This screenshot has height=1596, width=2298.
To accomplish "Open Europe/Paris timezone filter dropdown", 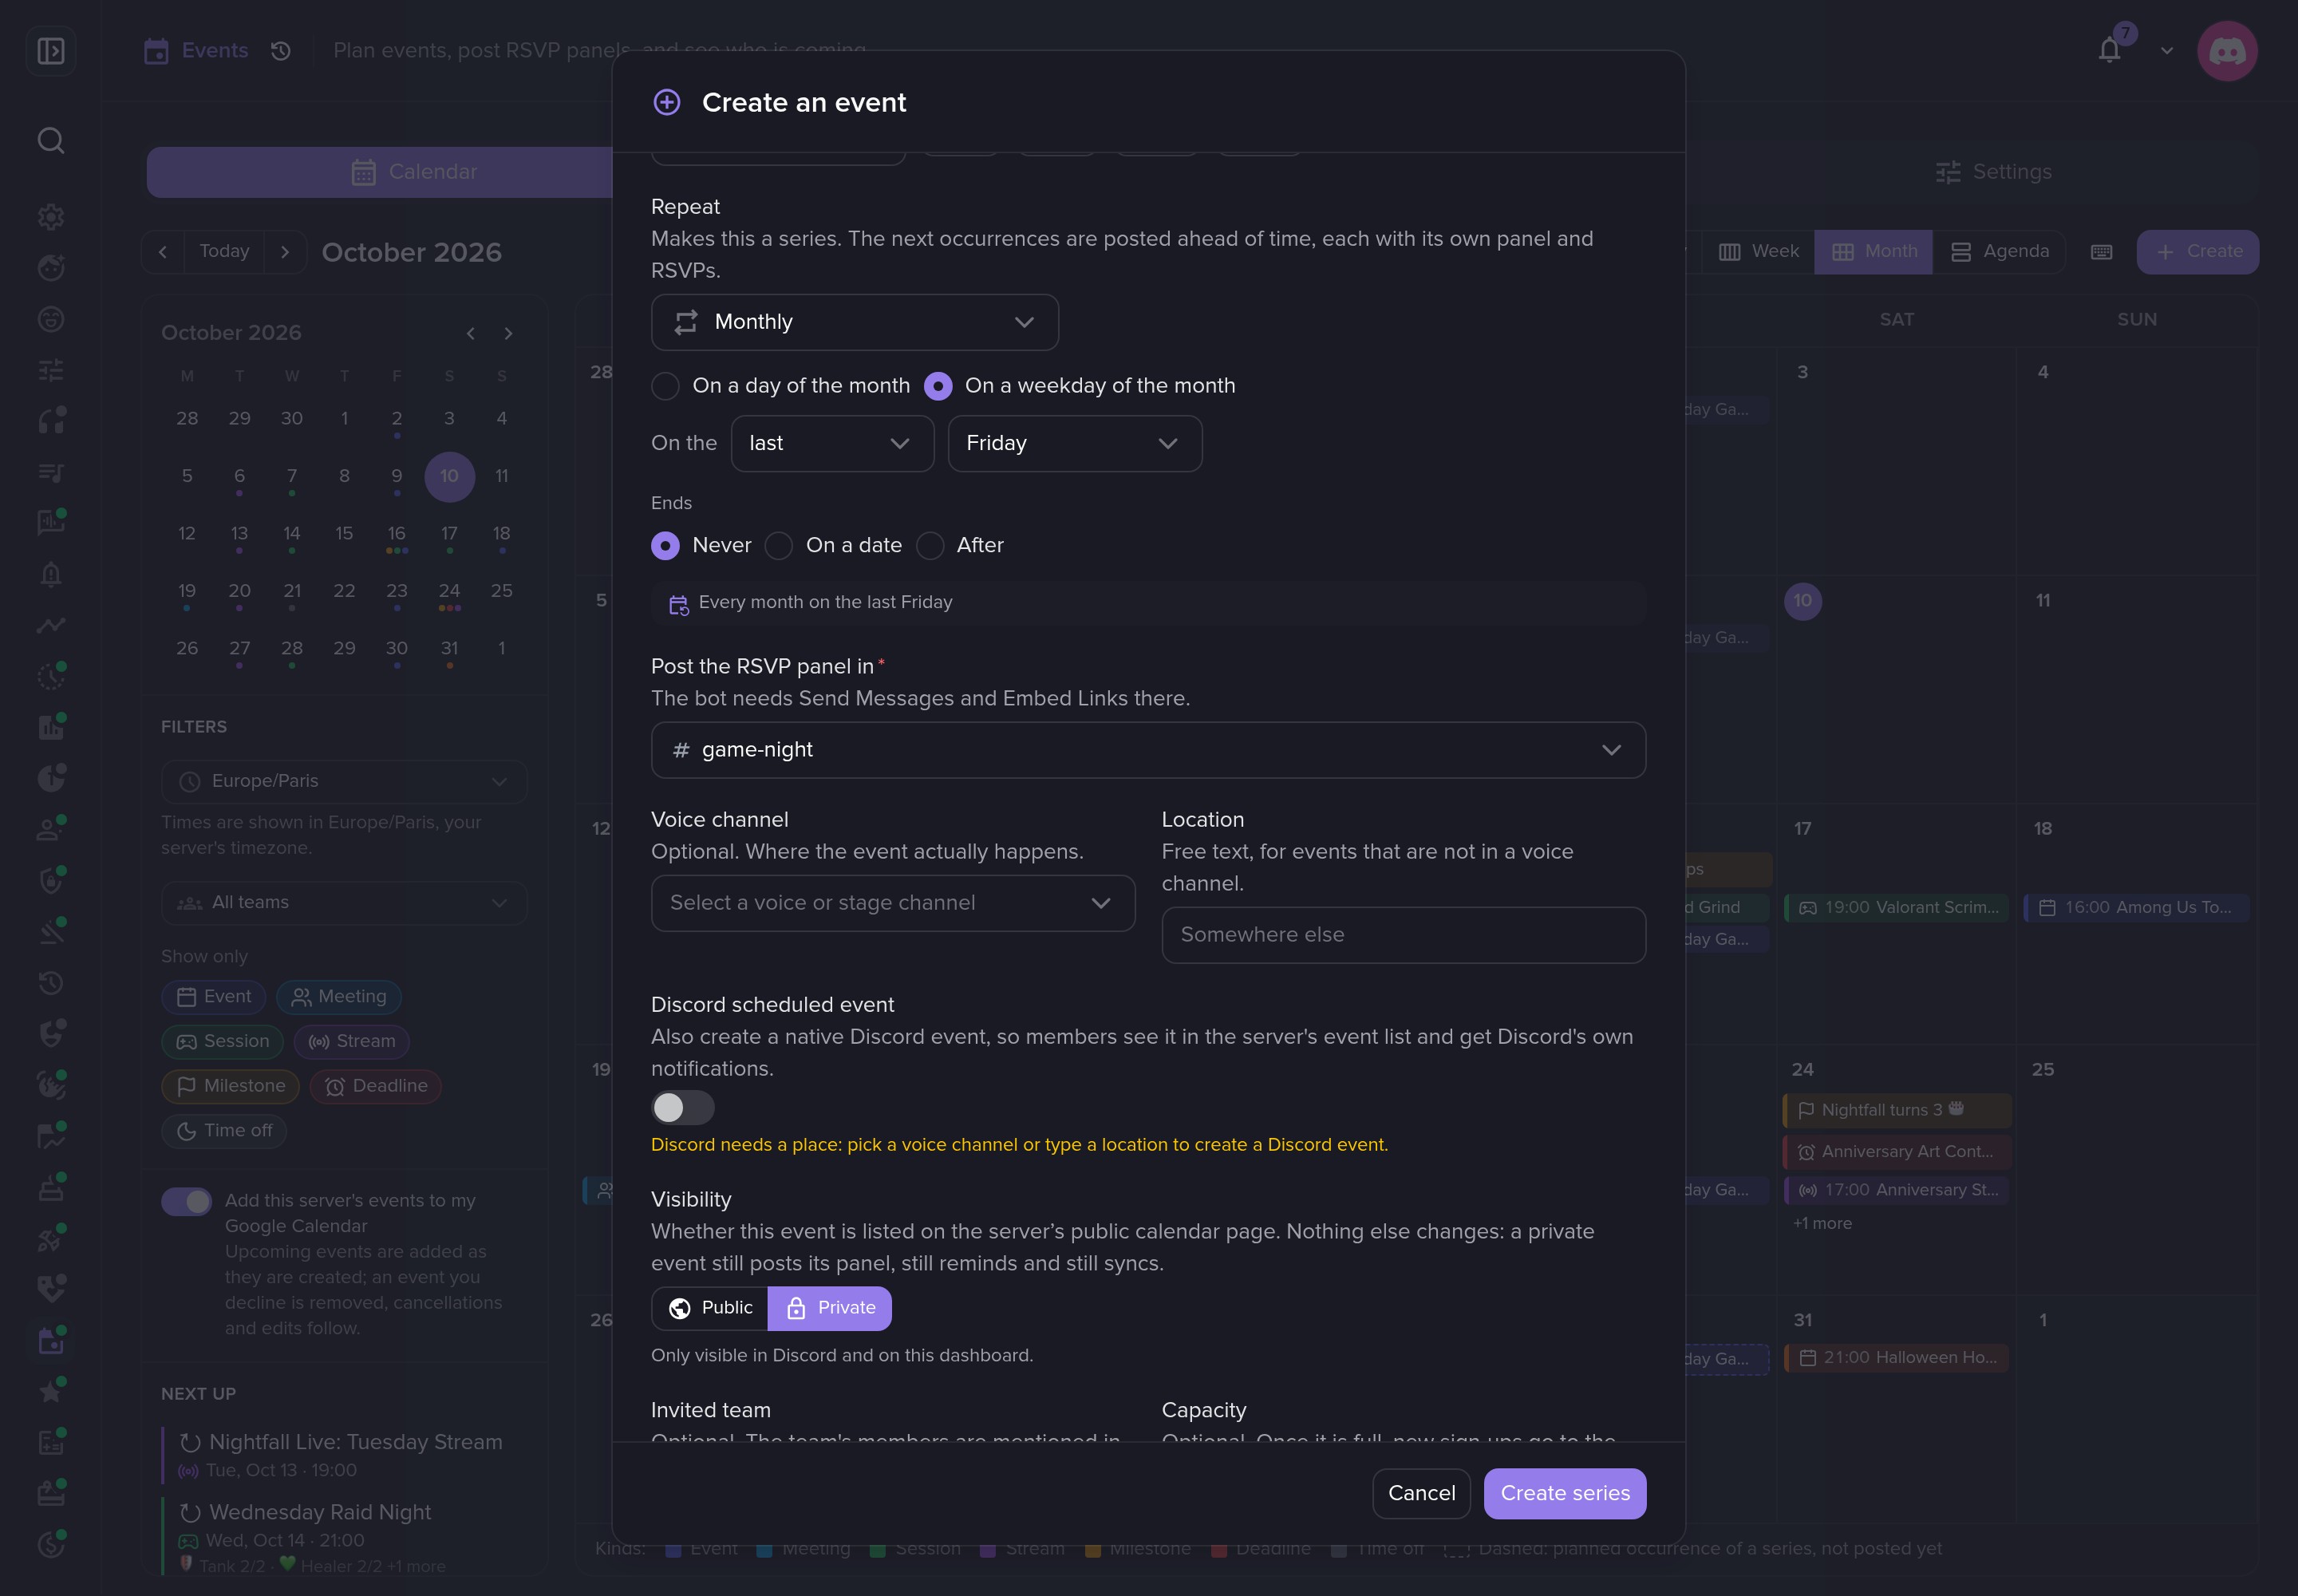I will tap(344, 781).
